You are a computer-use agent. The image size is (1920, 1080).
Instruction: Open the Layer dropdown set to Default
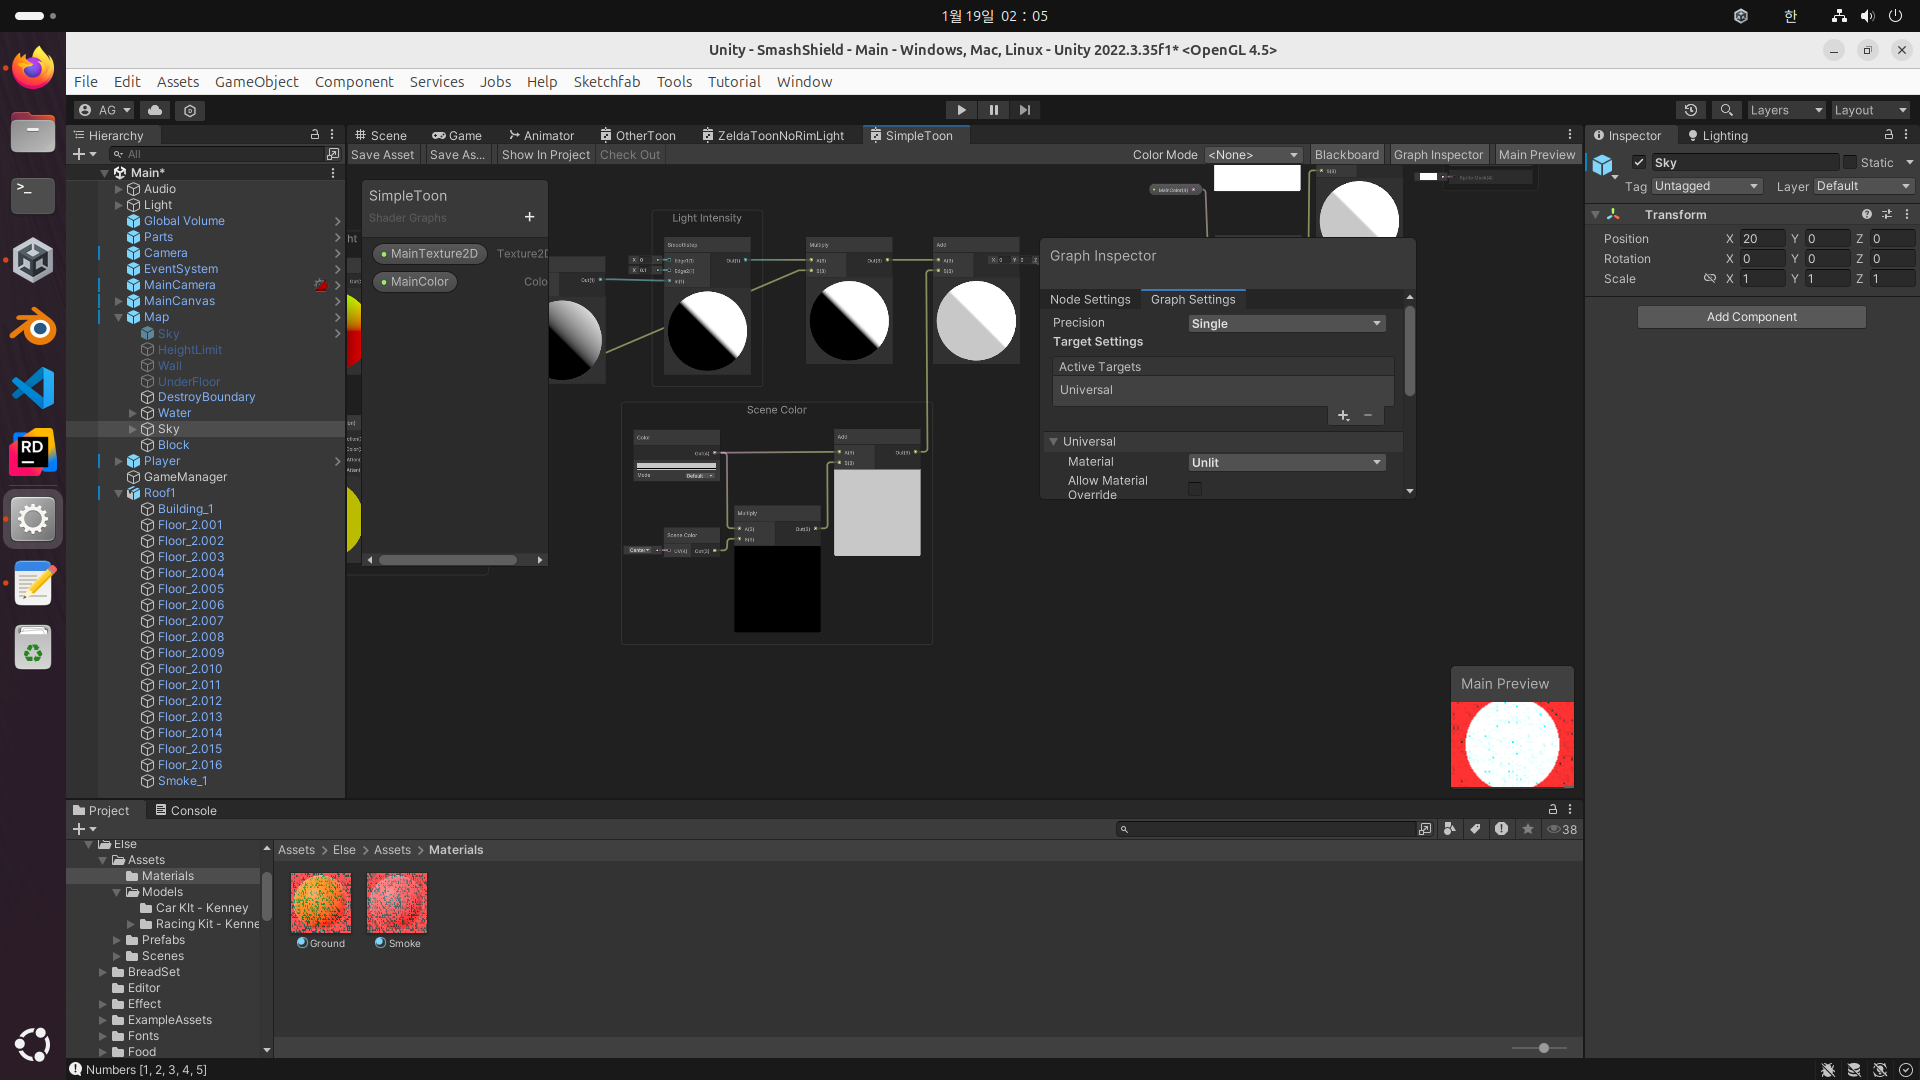pos(1863,186)
